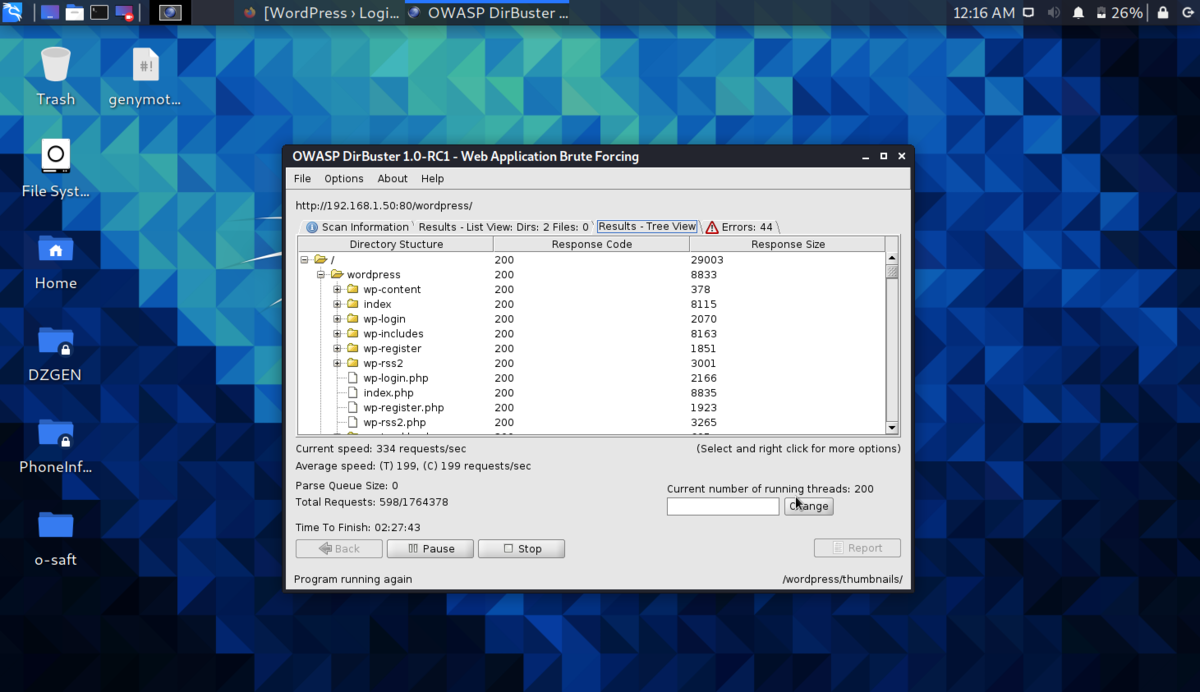This screenshot has width=1200, height=692.
Task: Click the wp-content folder icon
Action: tap(352, 289)
